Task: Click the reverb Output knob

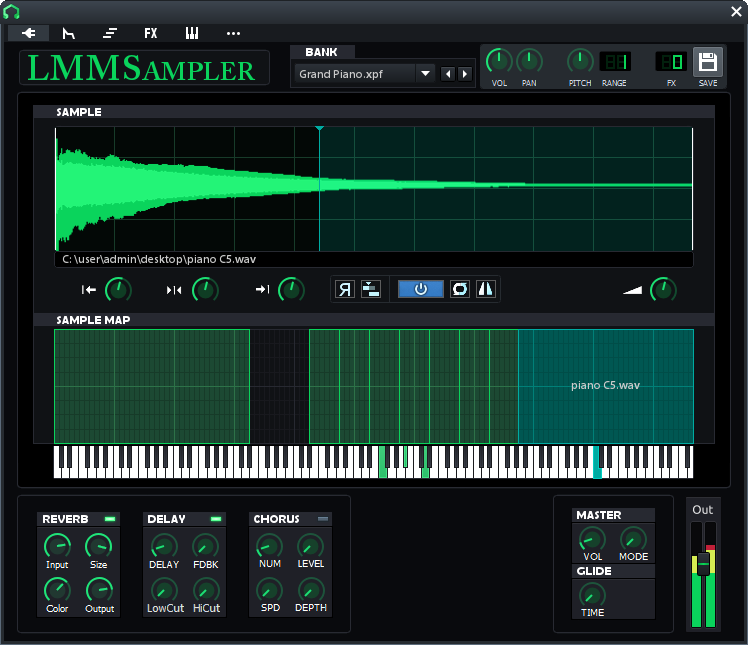Action: pos(99,590)
